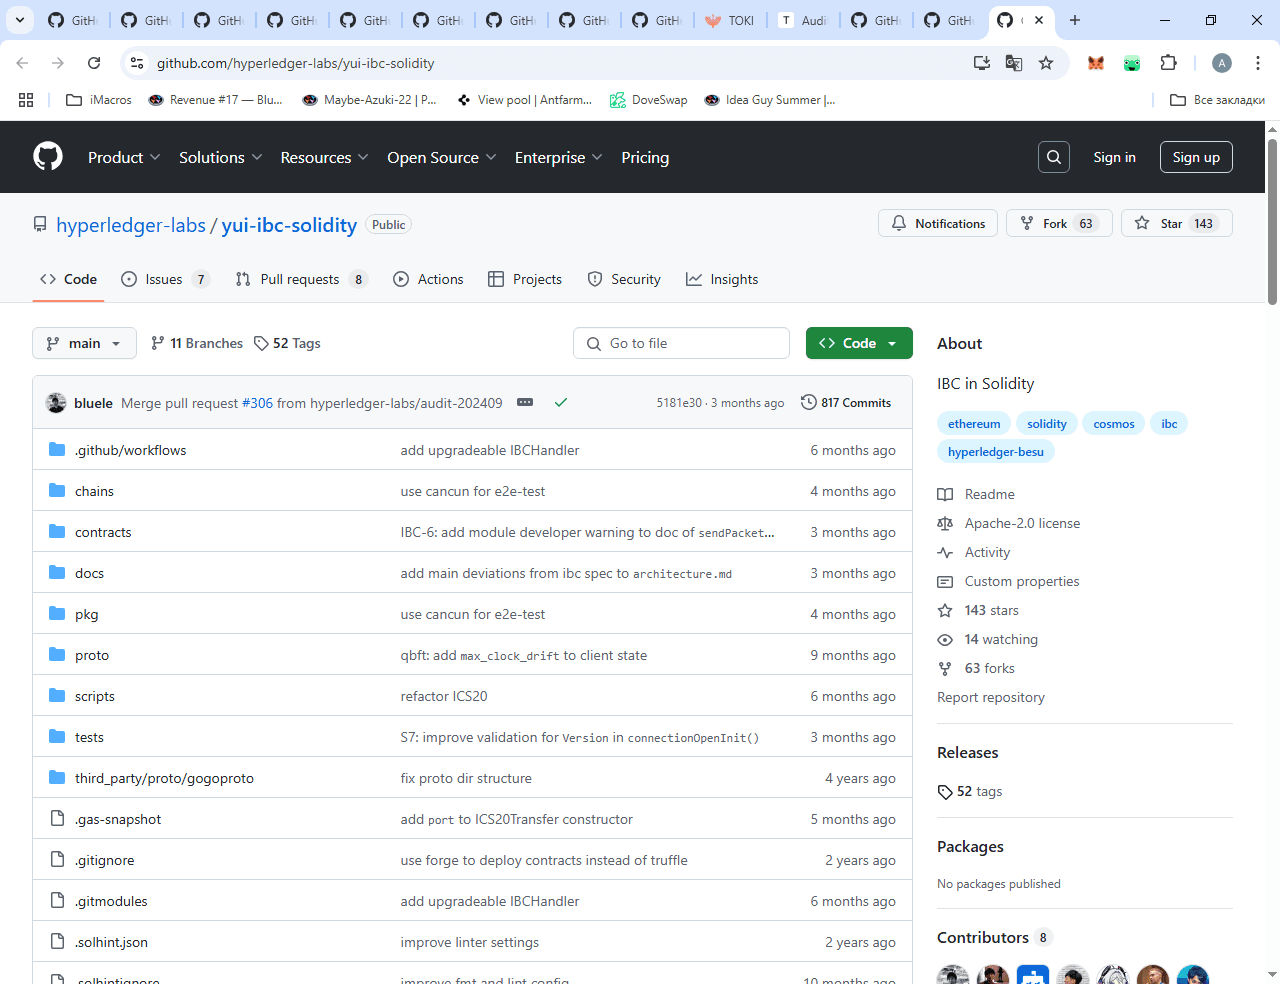This screenshot has height=984, width=1280.
Task: Click the Go to file search field
Action: click(x=681, y=343)
